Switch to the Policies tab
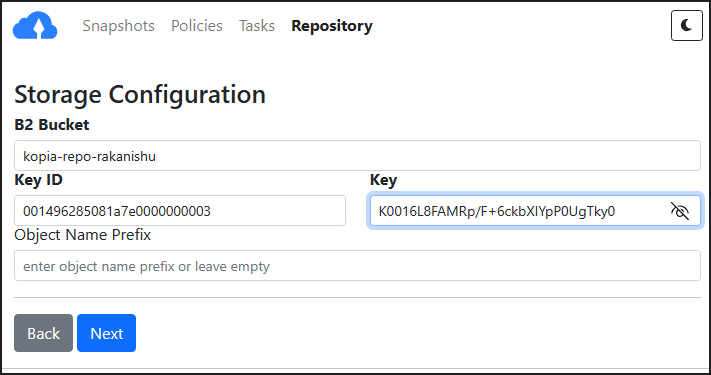The image size is (711, 375). [197, 26]
